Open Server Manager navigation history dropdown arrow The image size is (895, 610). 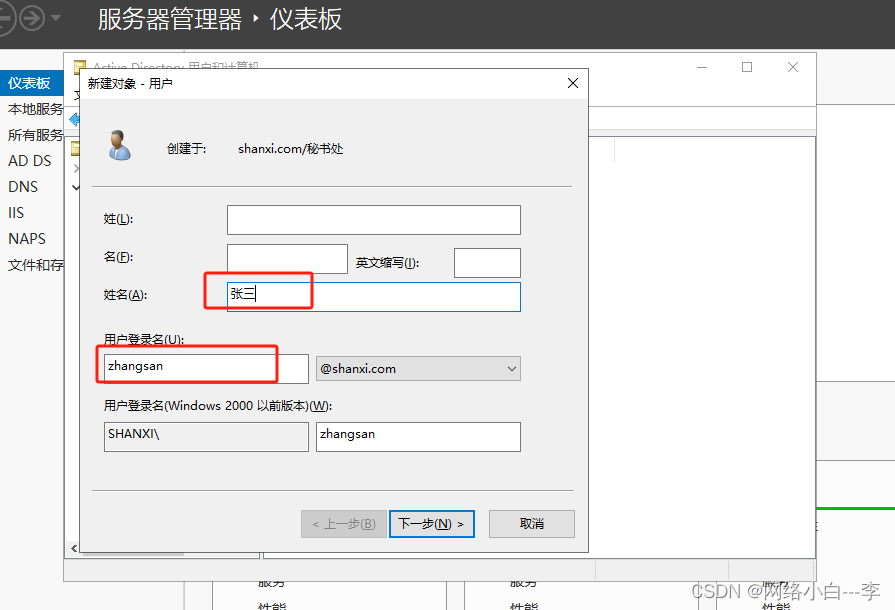pyautogui.click(x=56, y=18)
